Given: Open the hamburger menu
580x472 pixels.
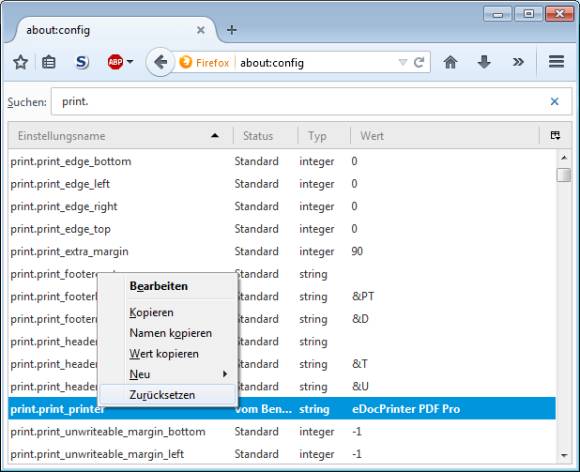Looking at the screenshot, I should pos(556,62).
